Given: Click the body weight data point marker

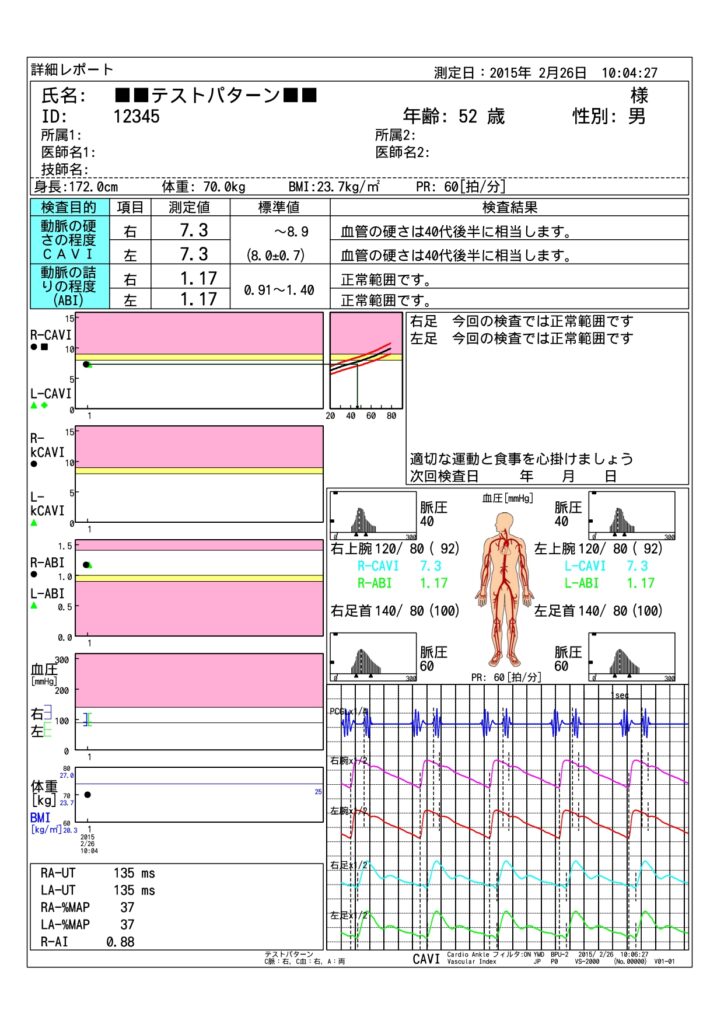Looking at the screenshot, I should [88, 795].
